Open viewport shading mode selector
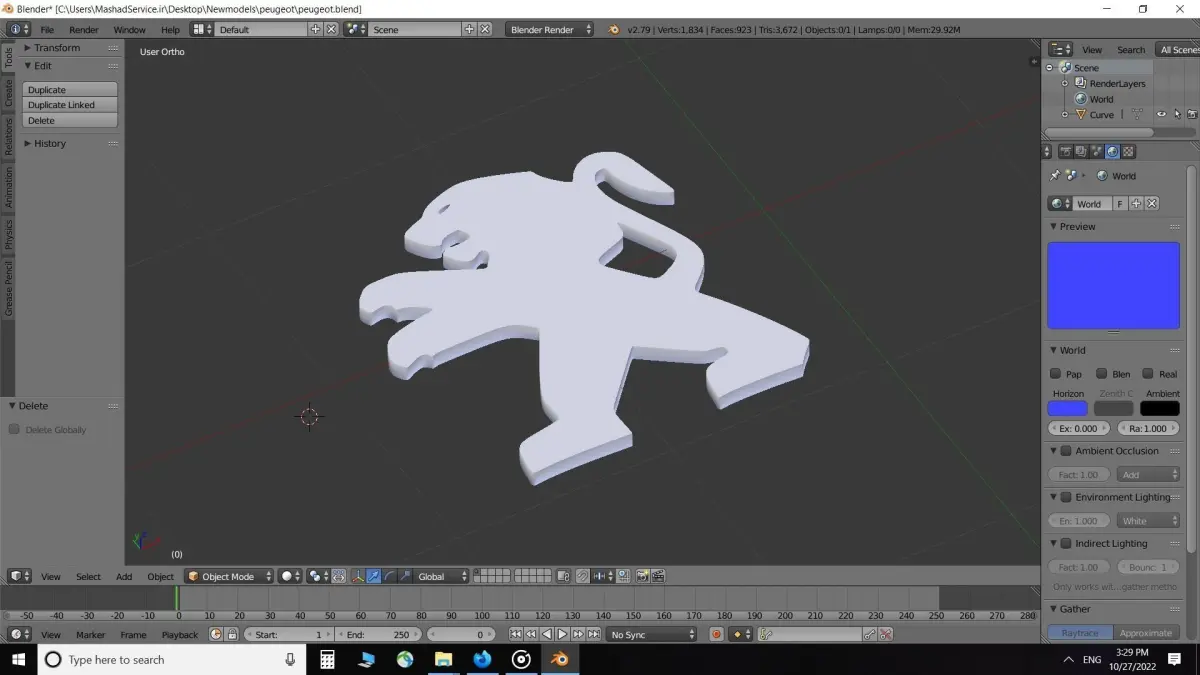Viewport: 1200px width, 675px height. click(x=290, y=576)
